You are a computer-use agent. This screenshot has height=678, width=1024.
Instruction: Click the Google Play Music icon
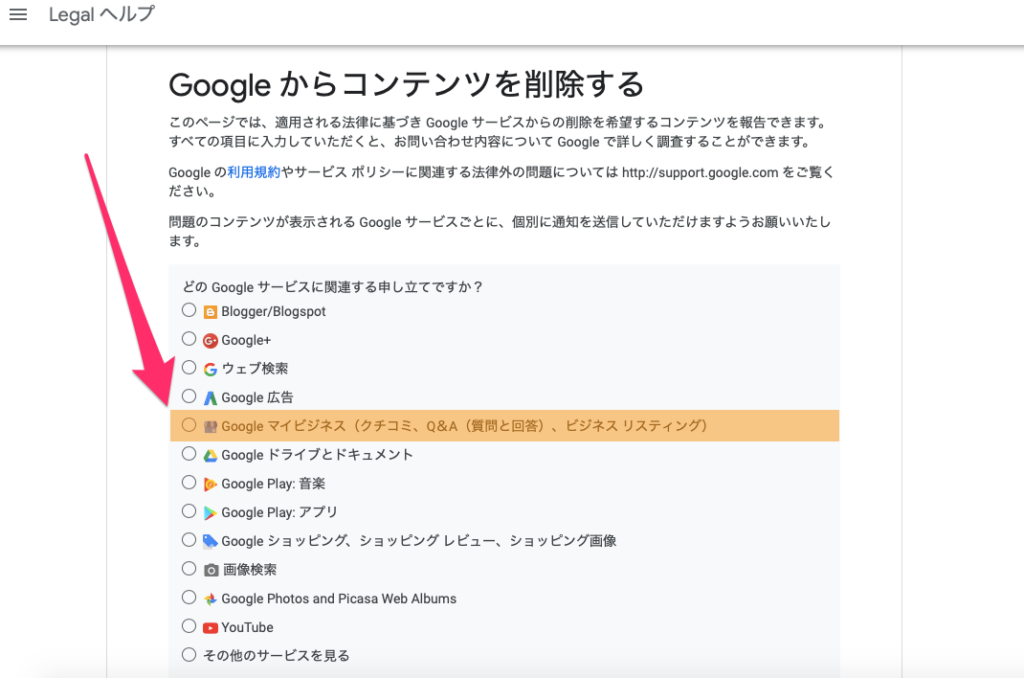click(210, 484)
